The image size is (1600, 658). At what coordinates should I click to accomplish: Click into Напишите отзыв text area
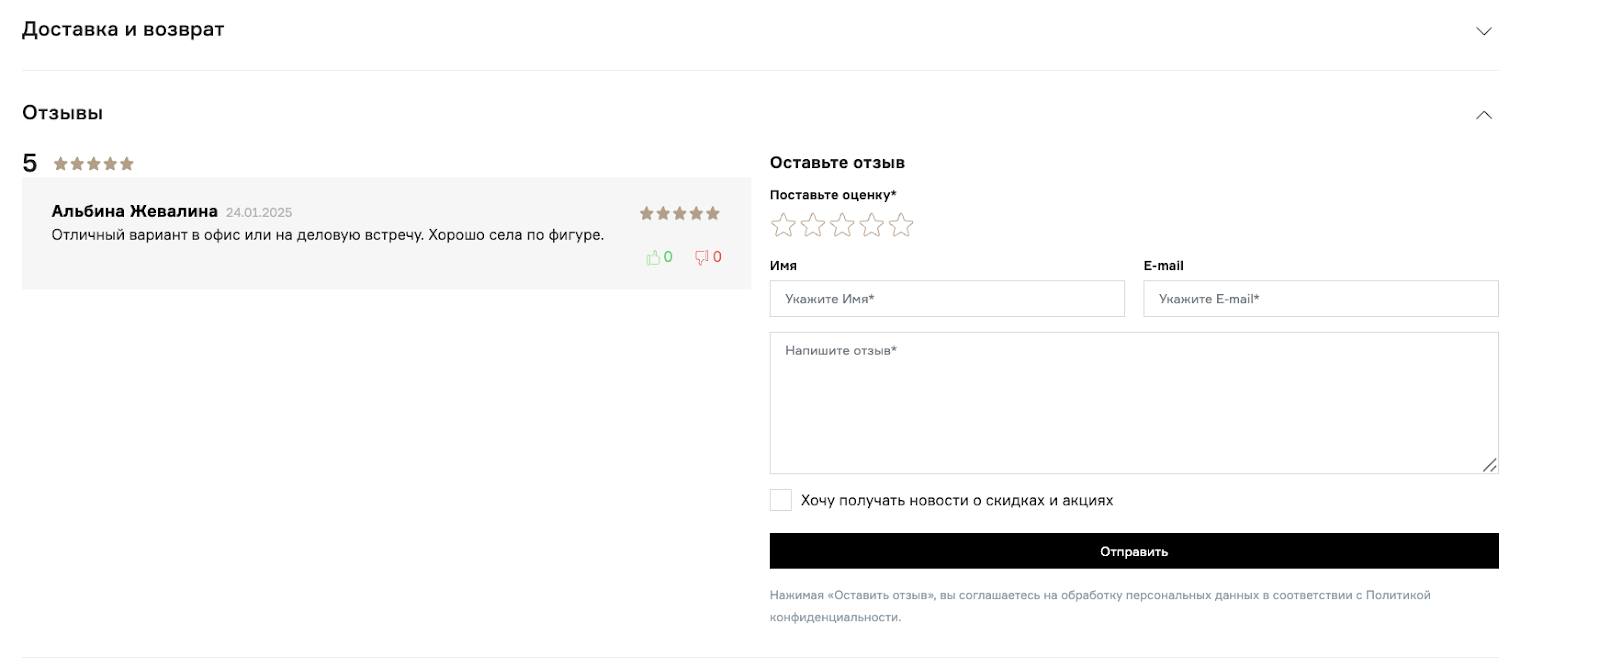pyautogui.click(x=1134, y=403)
